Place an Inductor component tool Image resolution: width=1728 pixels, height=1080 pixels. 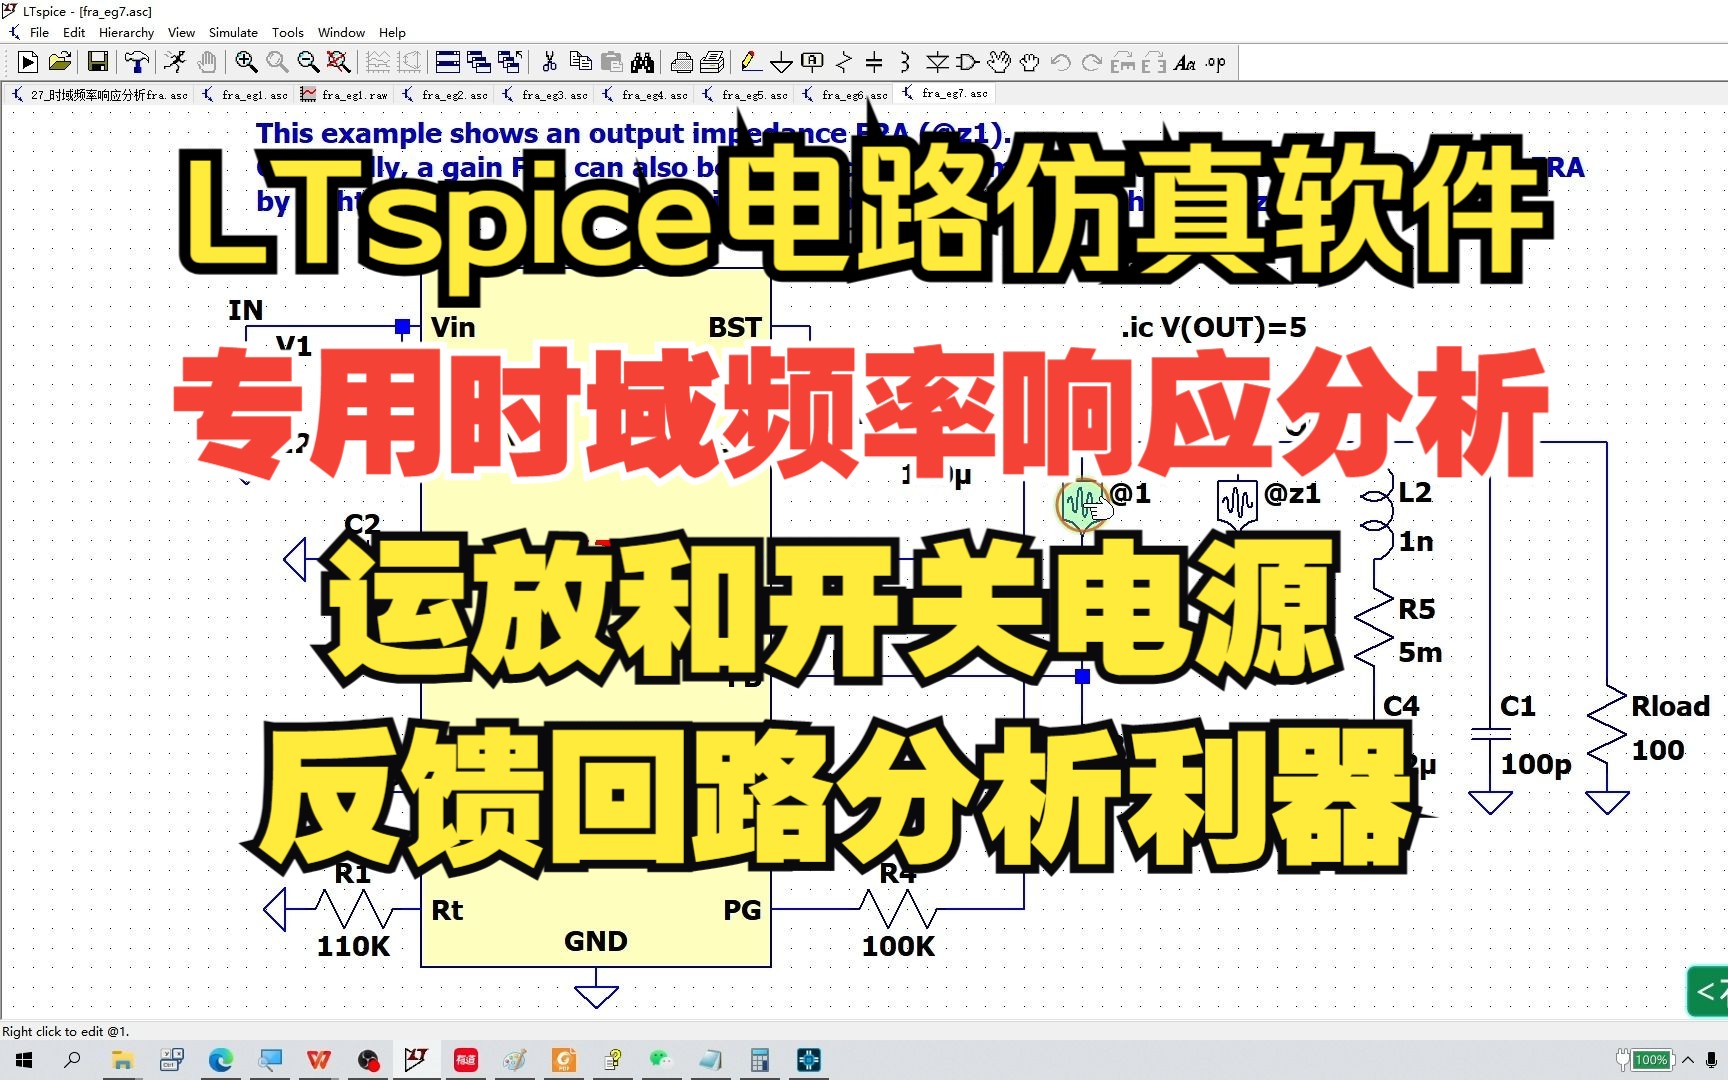(905, 62)
